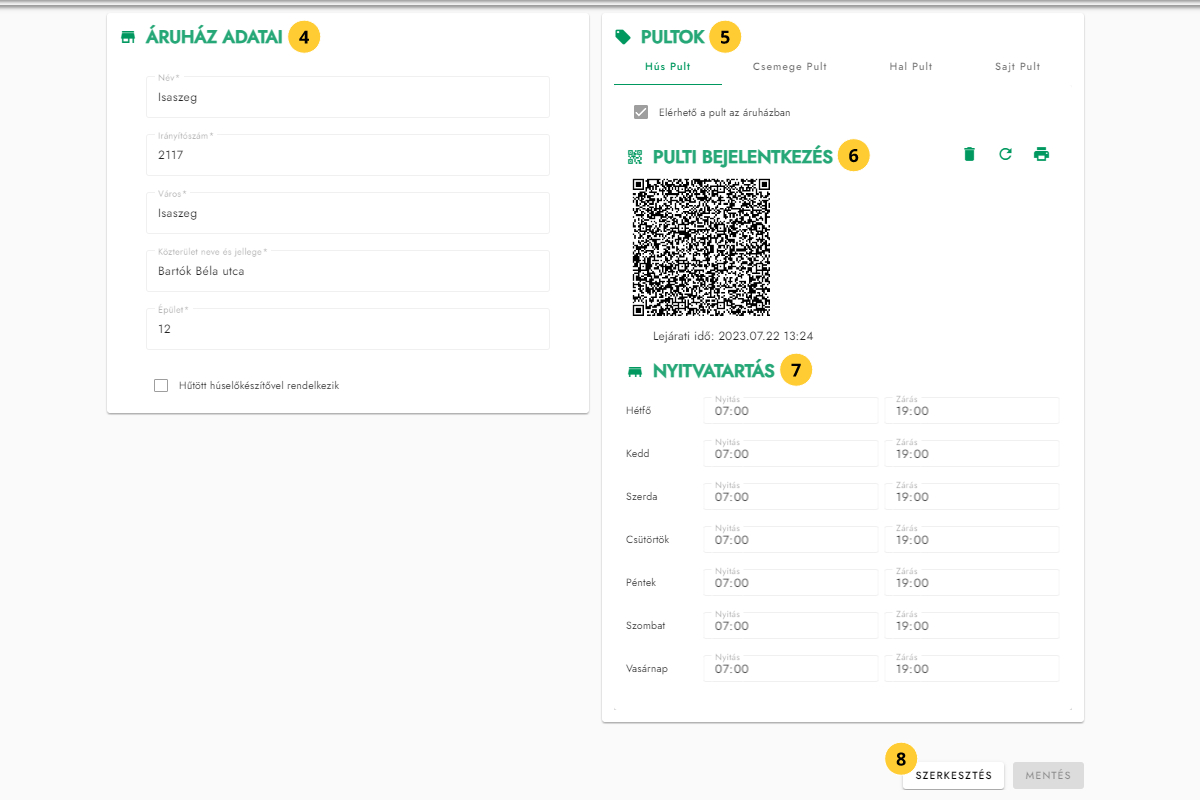Click the Vasárnap Zárás time field

pyautogui.click(x=972, y=669)
